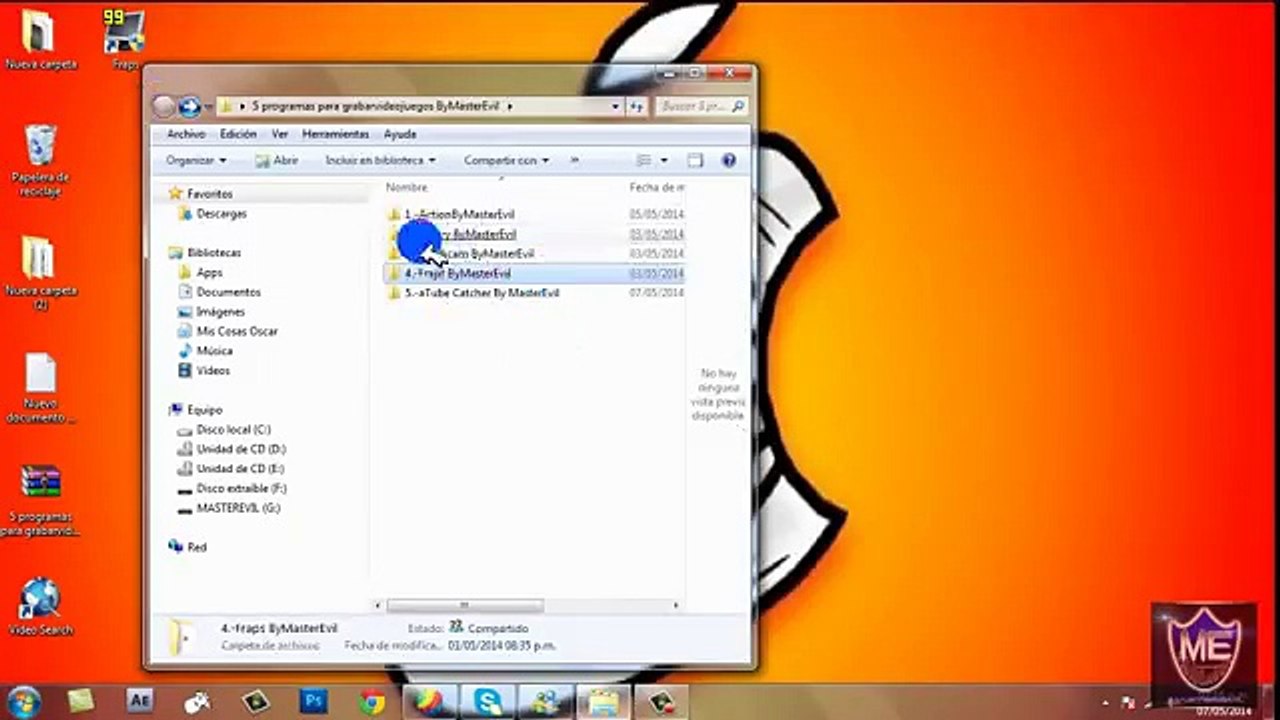Click the Explorer forward navigation button

coord(189,106)
